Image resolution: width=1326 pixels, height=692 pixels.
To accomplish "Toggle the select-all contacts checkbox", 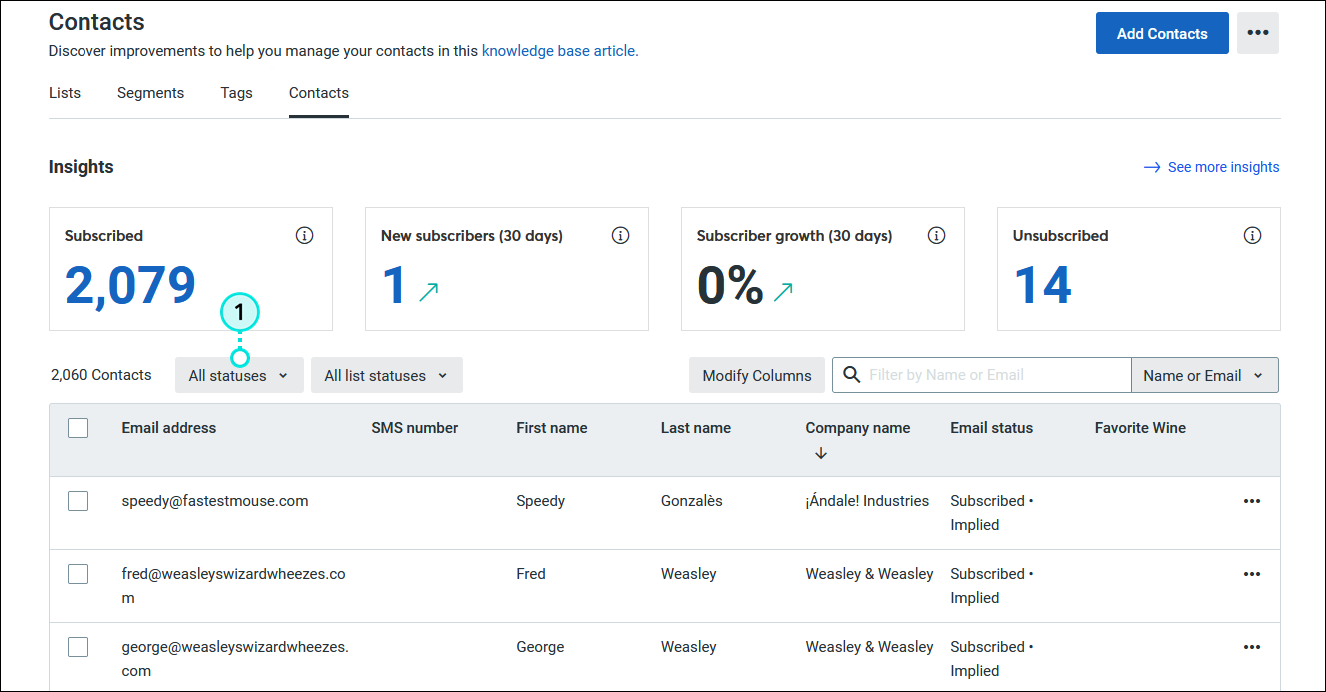I will pos(78,428).
